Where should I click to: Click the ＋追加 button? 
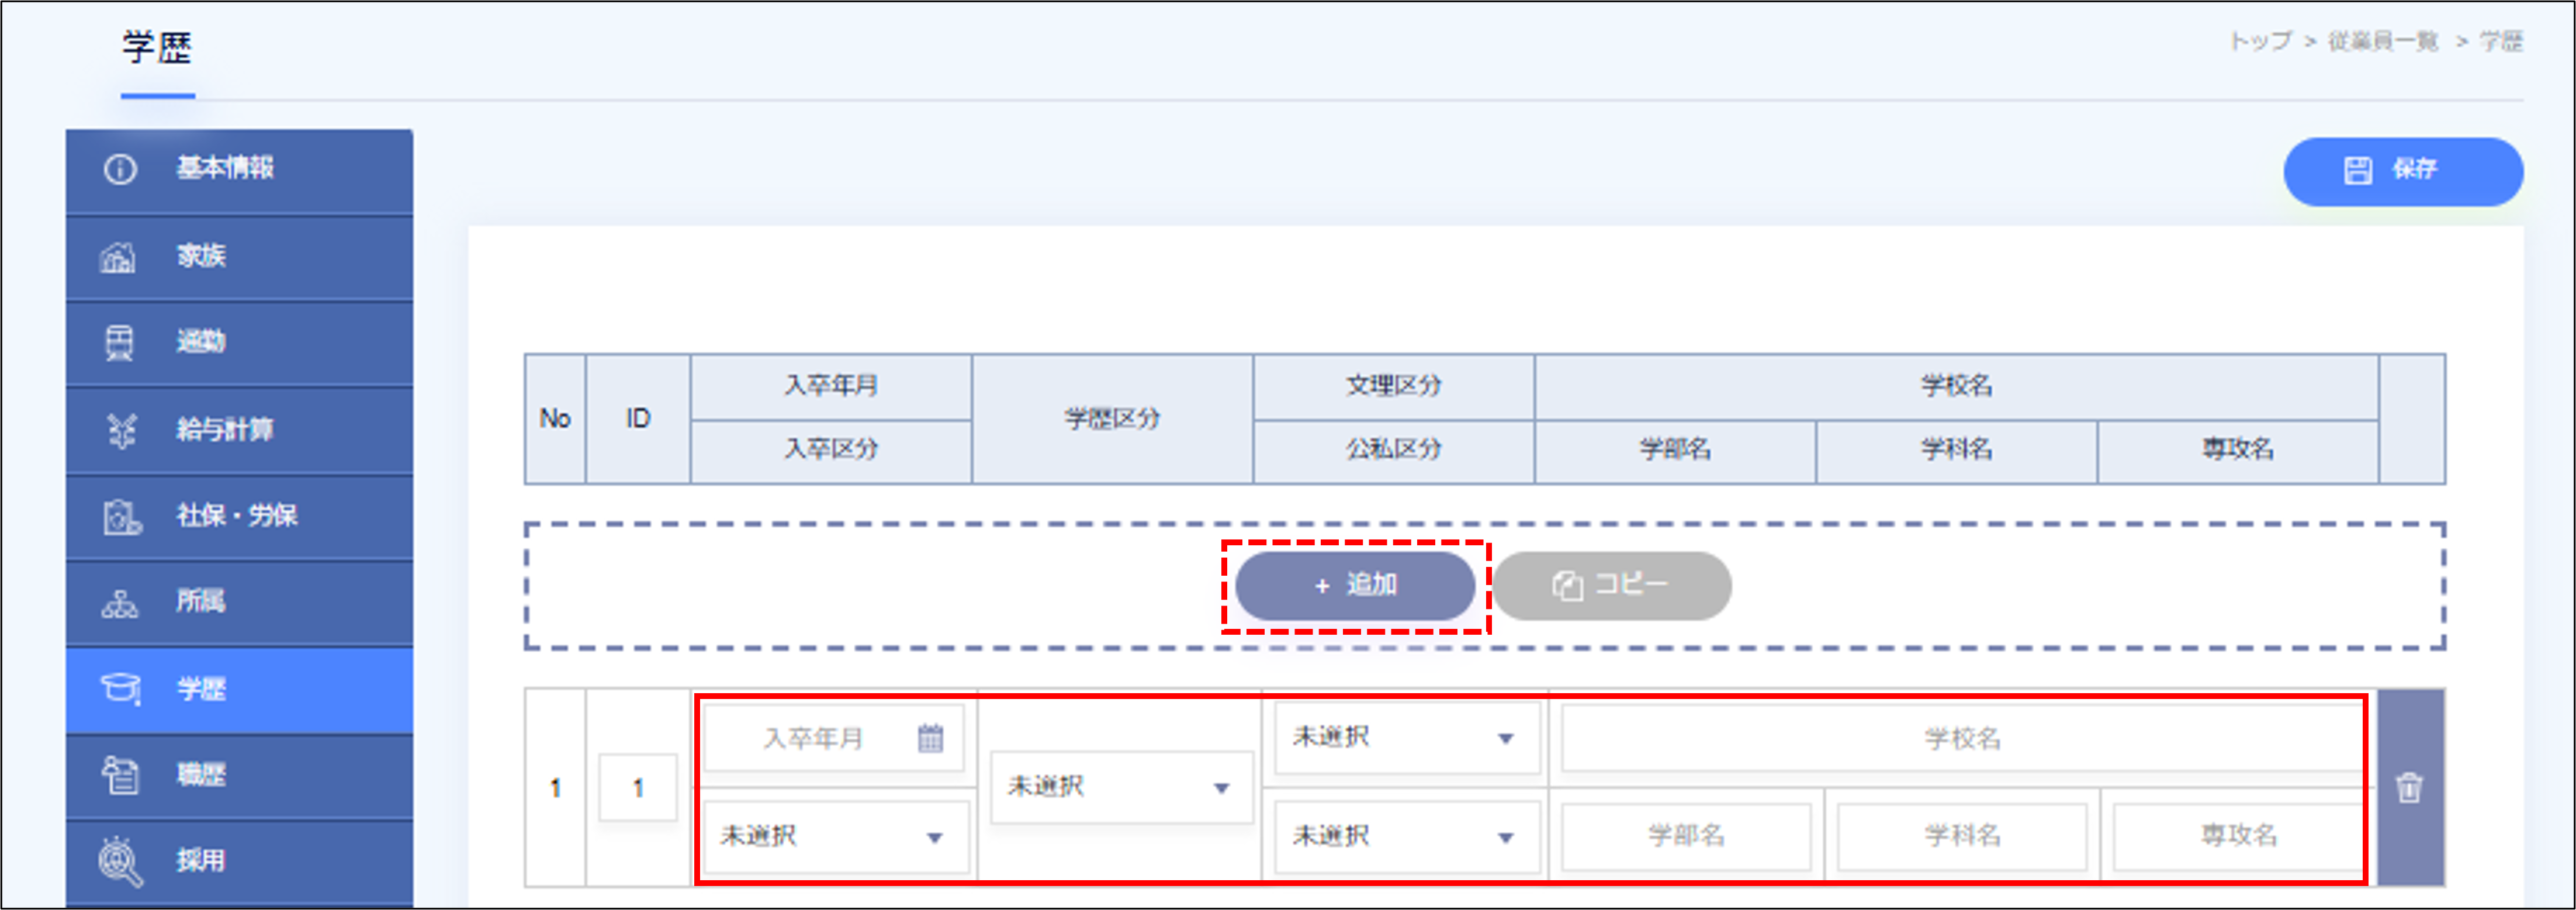coord(1355,586)
